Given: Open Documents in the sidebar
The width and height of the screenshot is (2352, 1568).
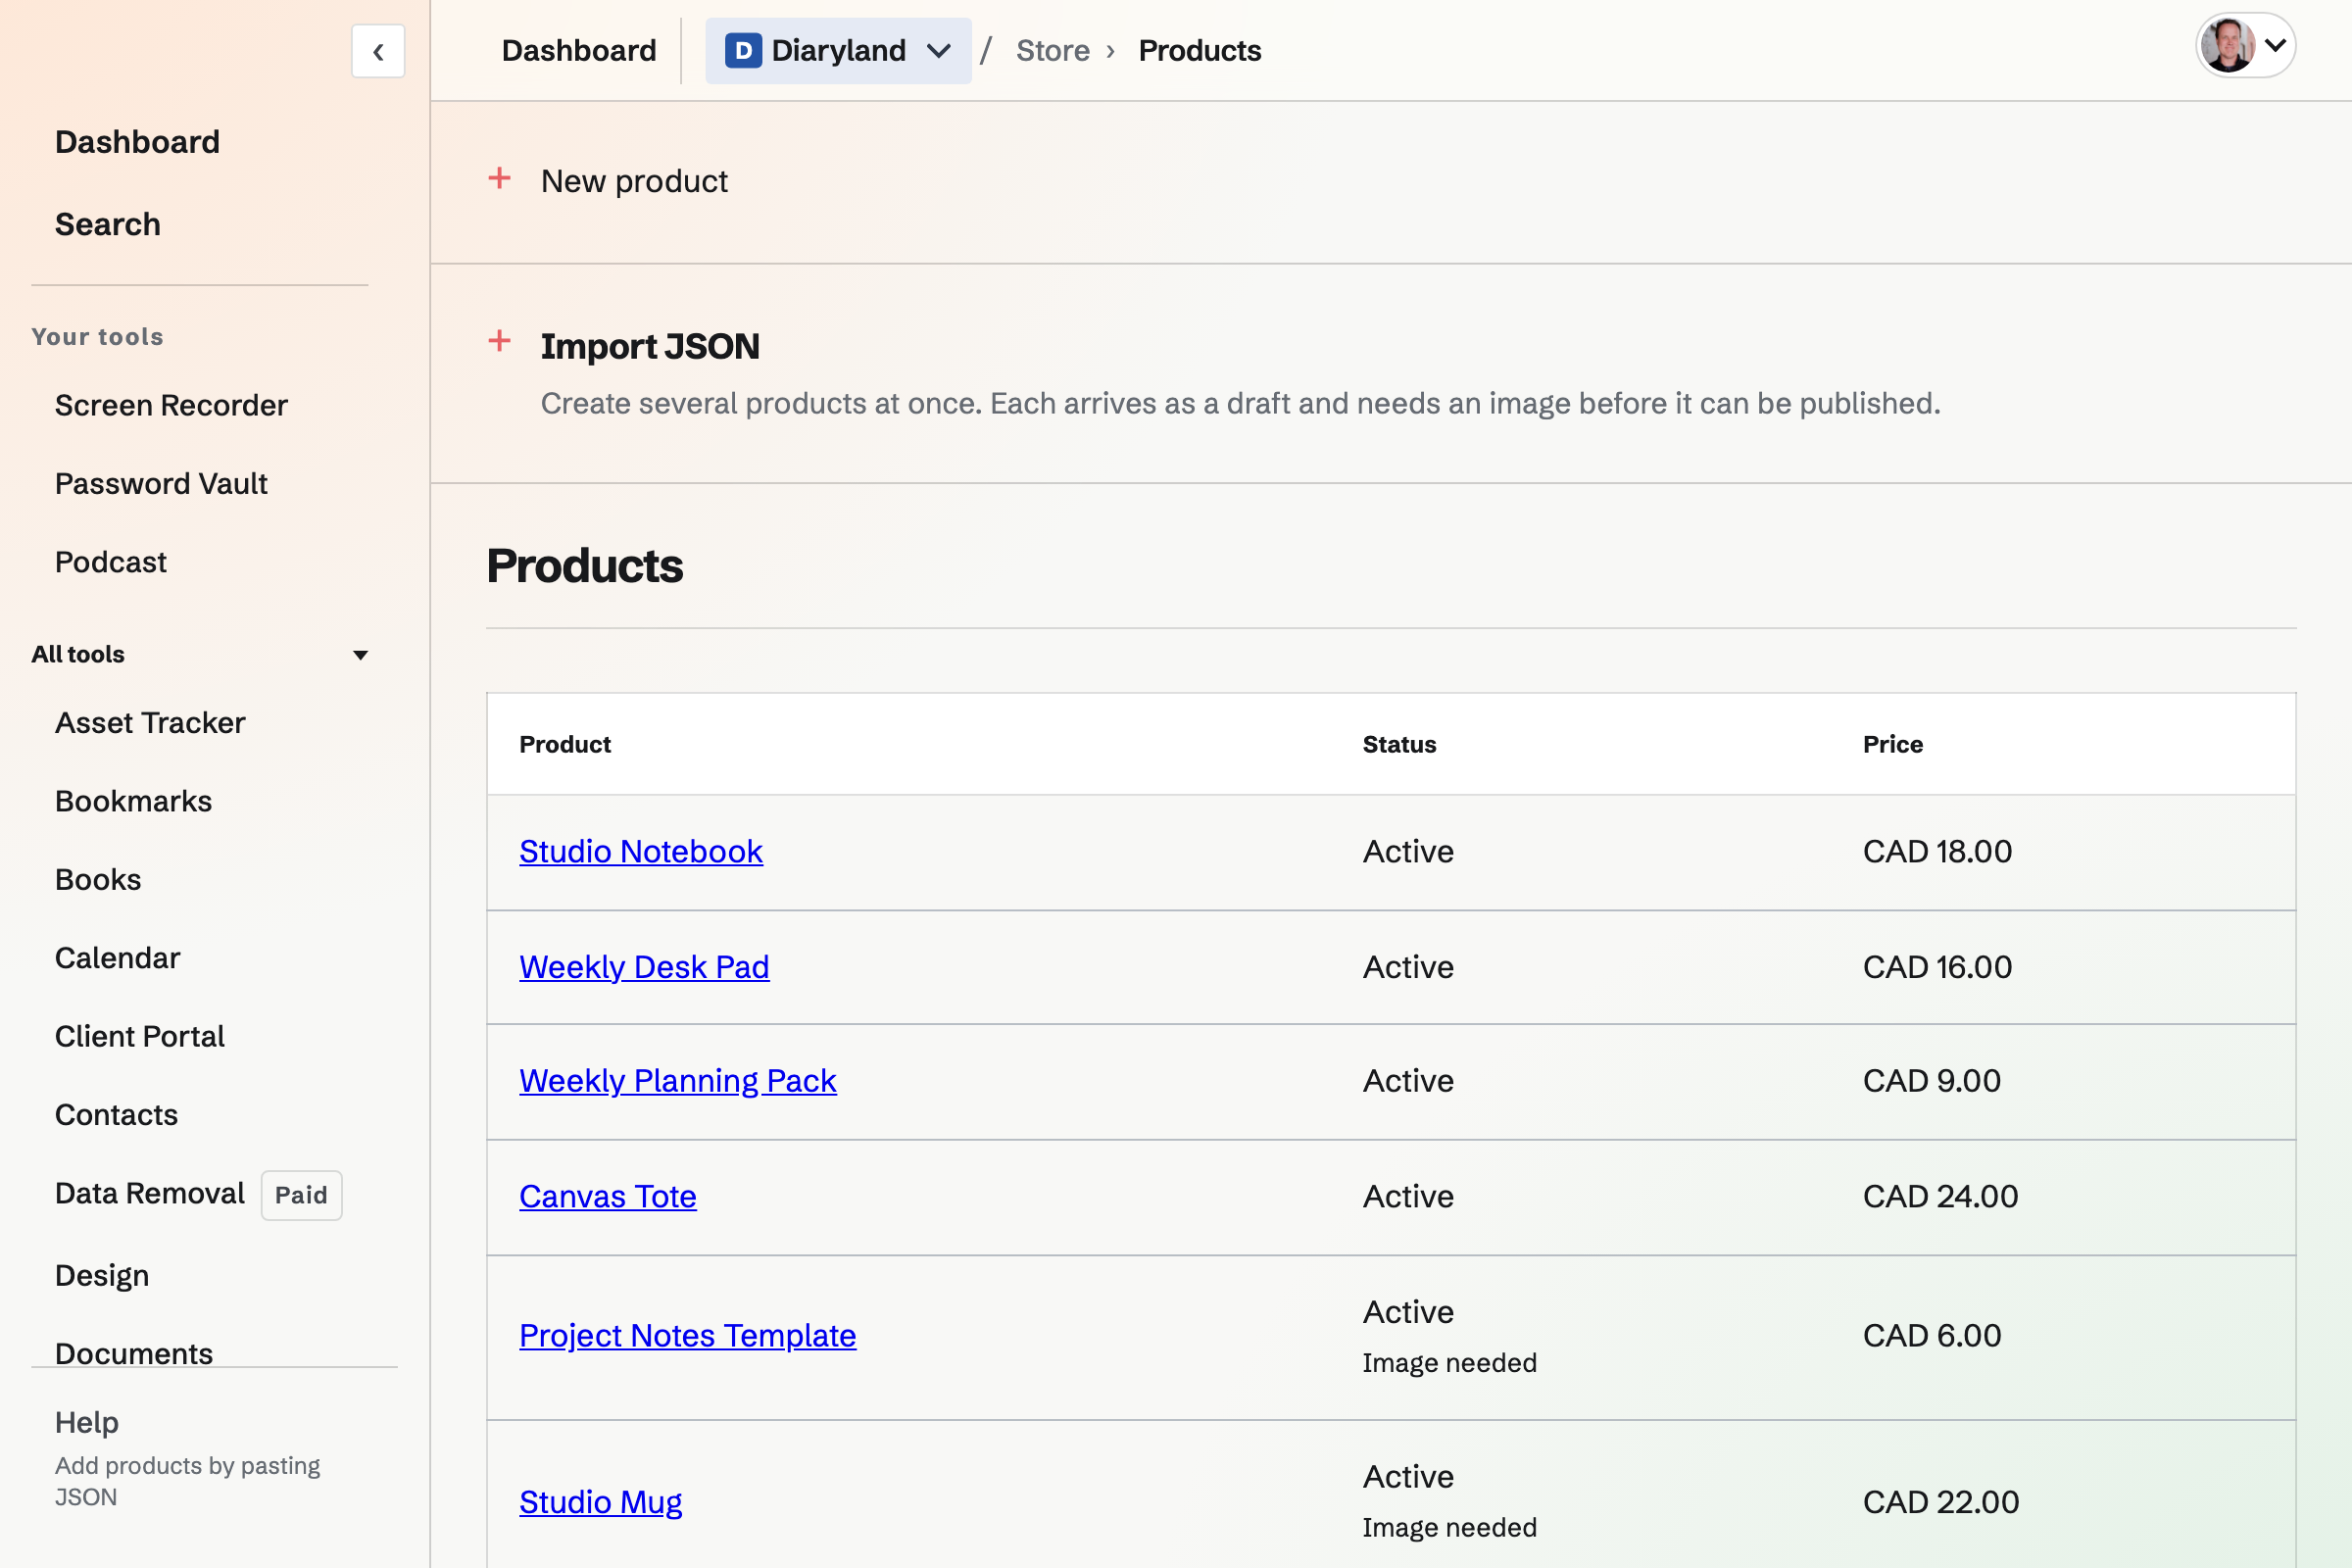Looking at the screenshot, I should click(x=134, y=1353).
